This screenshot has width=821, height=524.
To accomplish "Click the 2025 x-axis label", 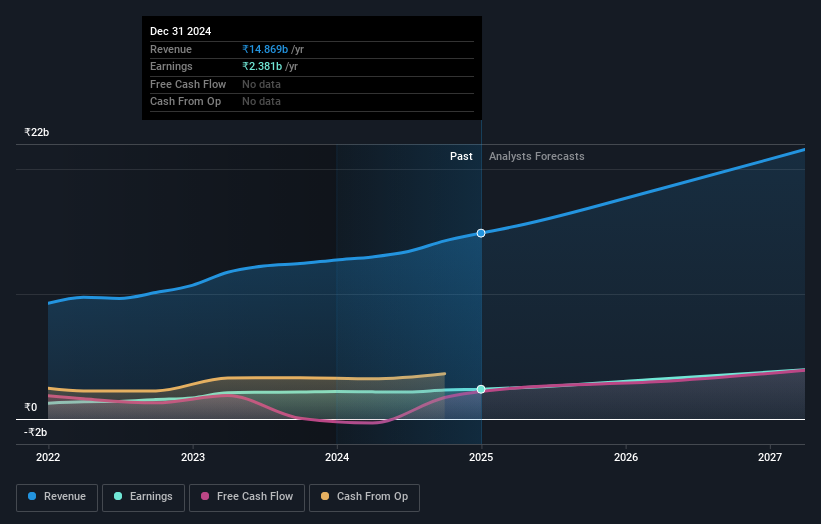I will 481,458.
